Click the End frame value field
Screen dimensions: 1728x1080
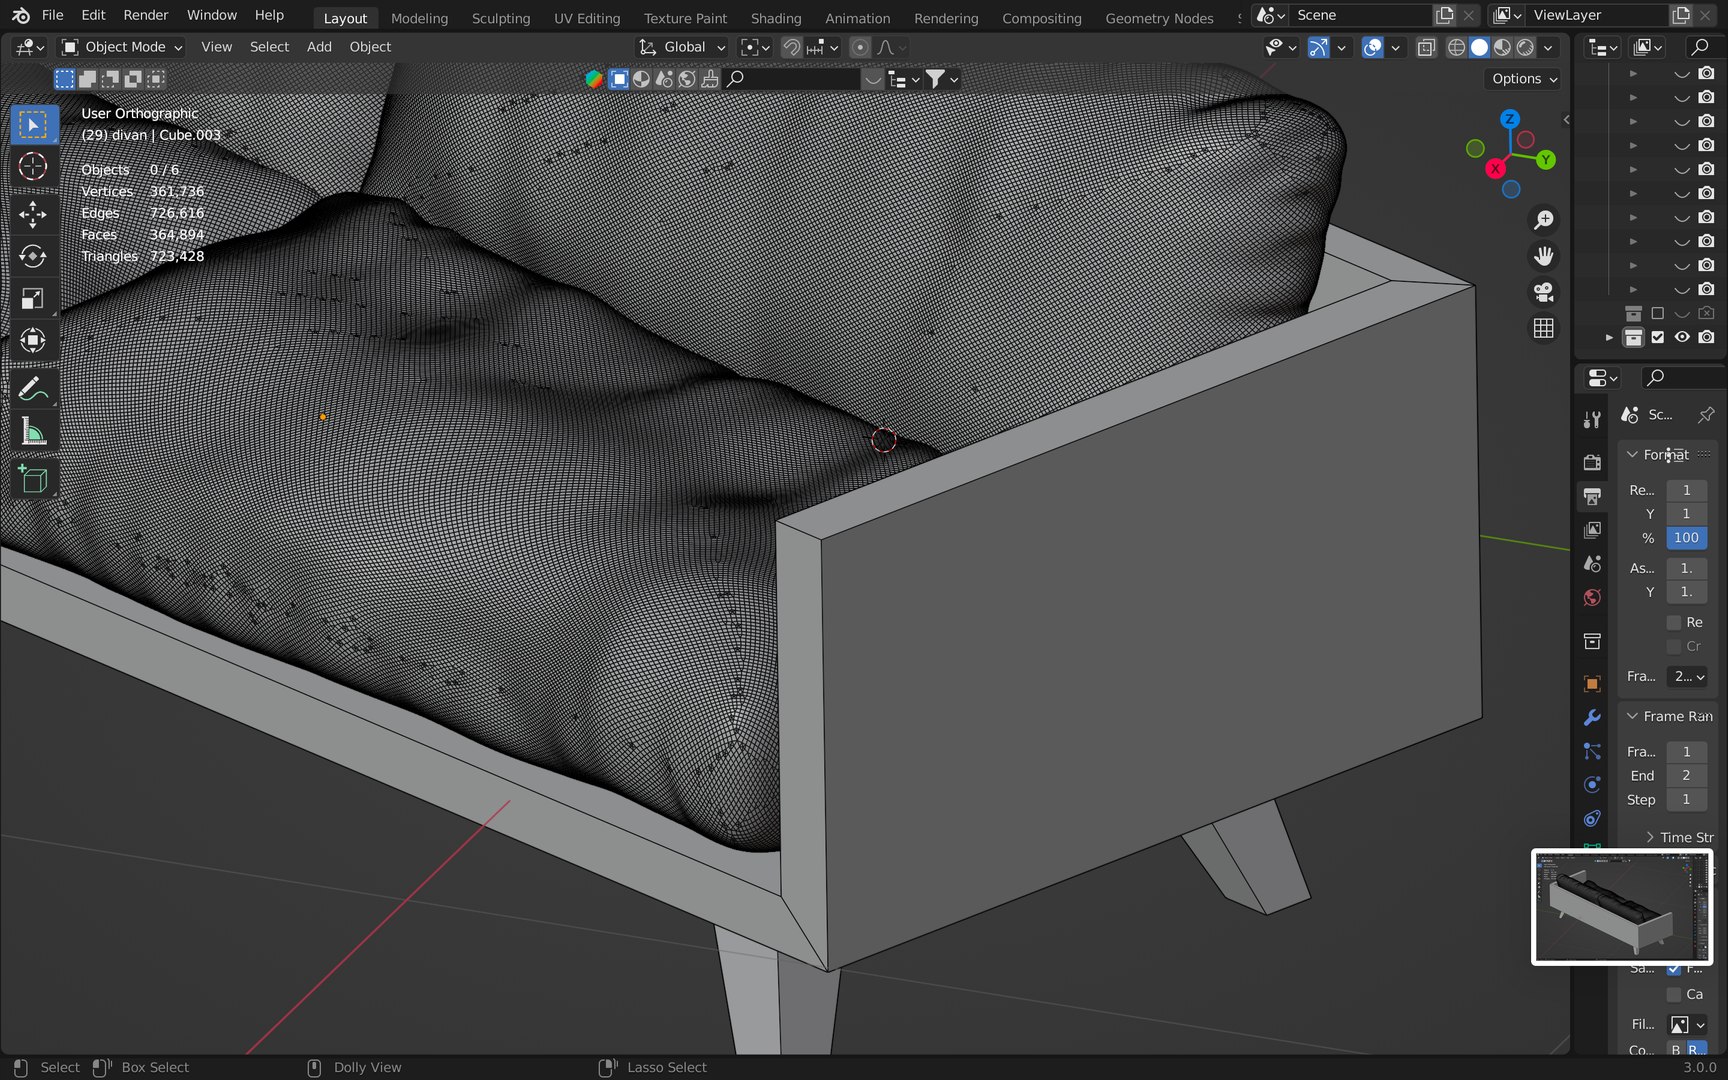[1687, 775]
